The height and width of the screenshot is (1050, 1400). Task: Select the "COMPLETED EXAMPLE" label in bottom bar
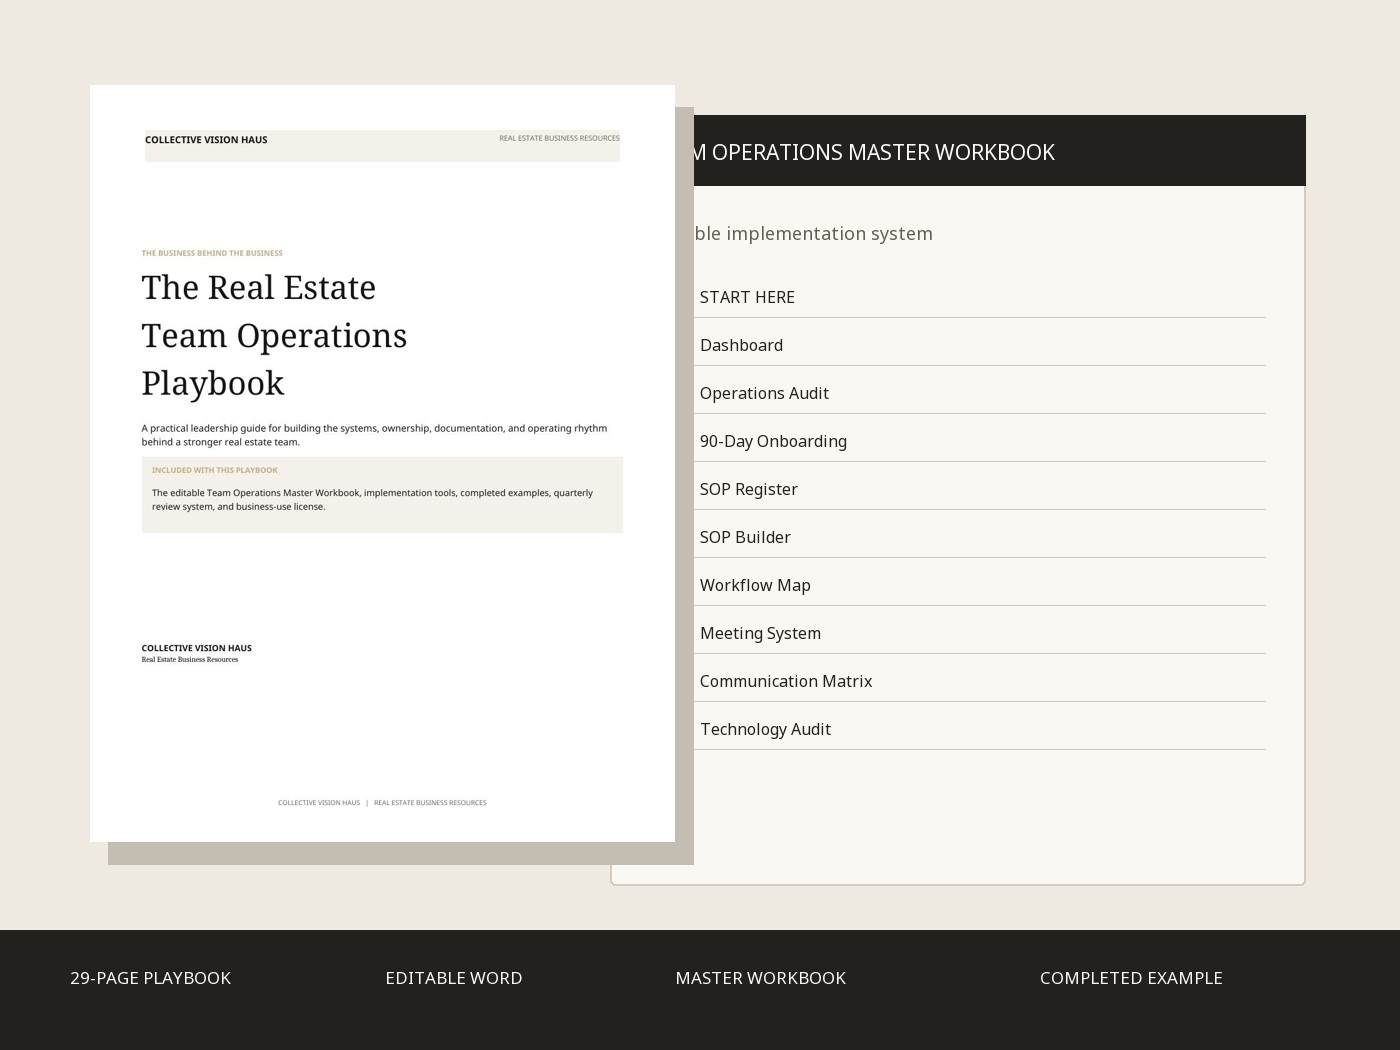tap(1131, 978)
